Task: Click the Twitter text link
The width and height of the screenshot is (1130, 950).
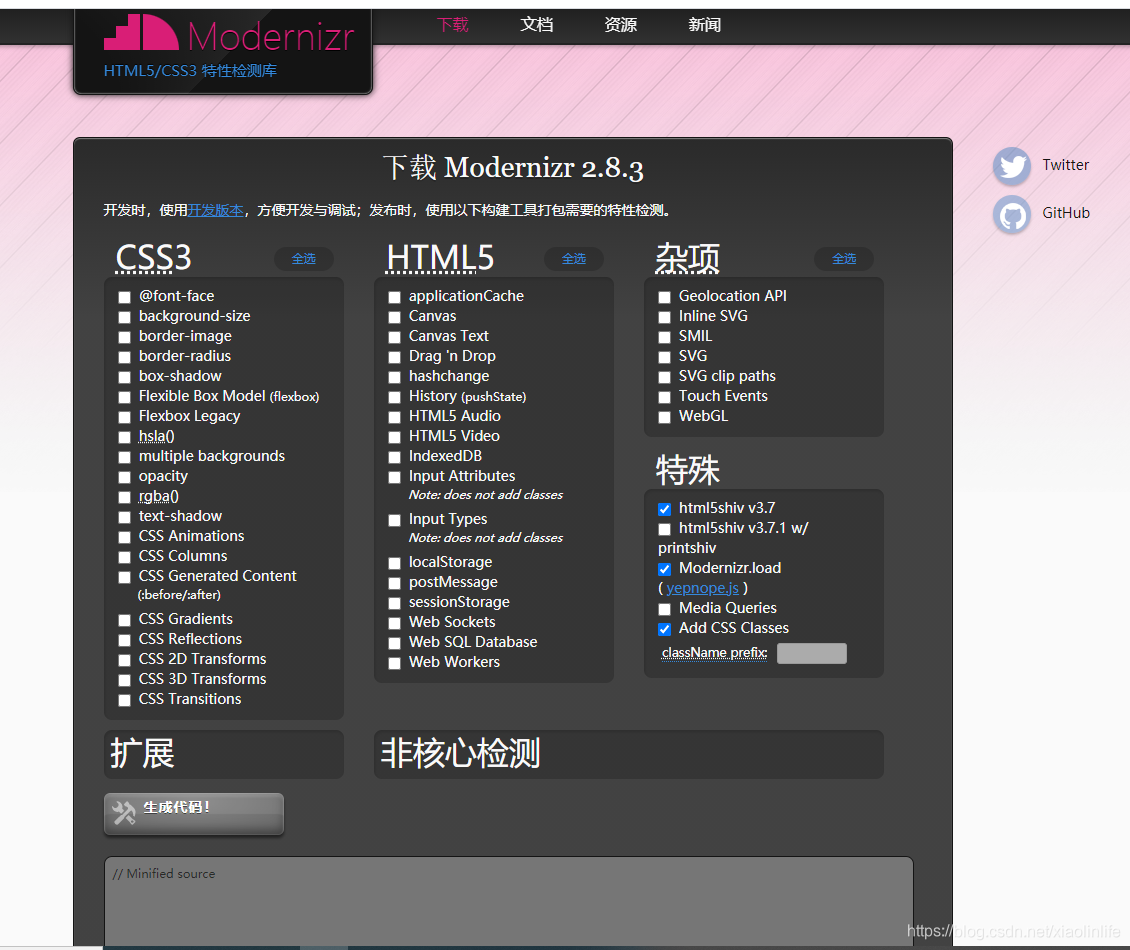Action: (1065, 165)
